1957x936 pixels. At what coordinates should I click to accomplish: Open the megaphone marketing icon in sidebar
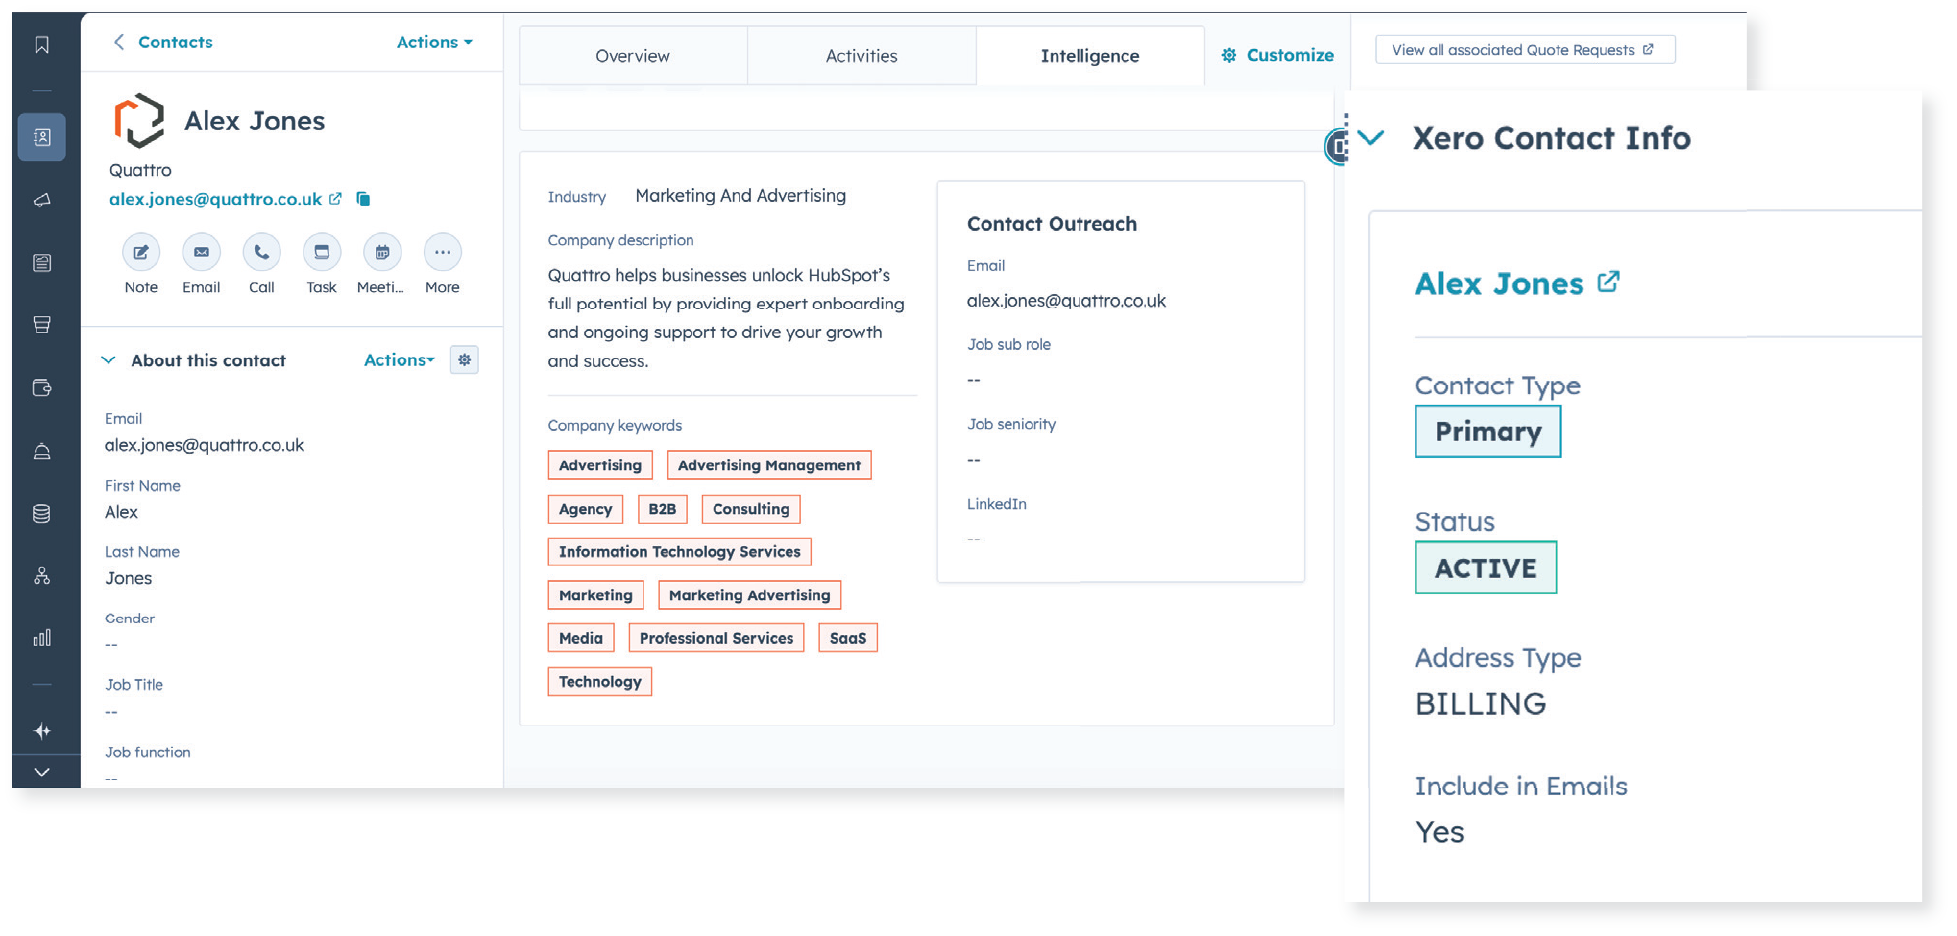(42, 200)
